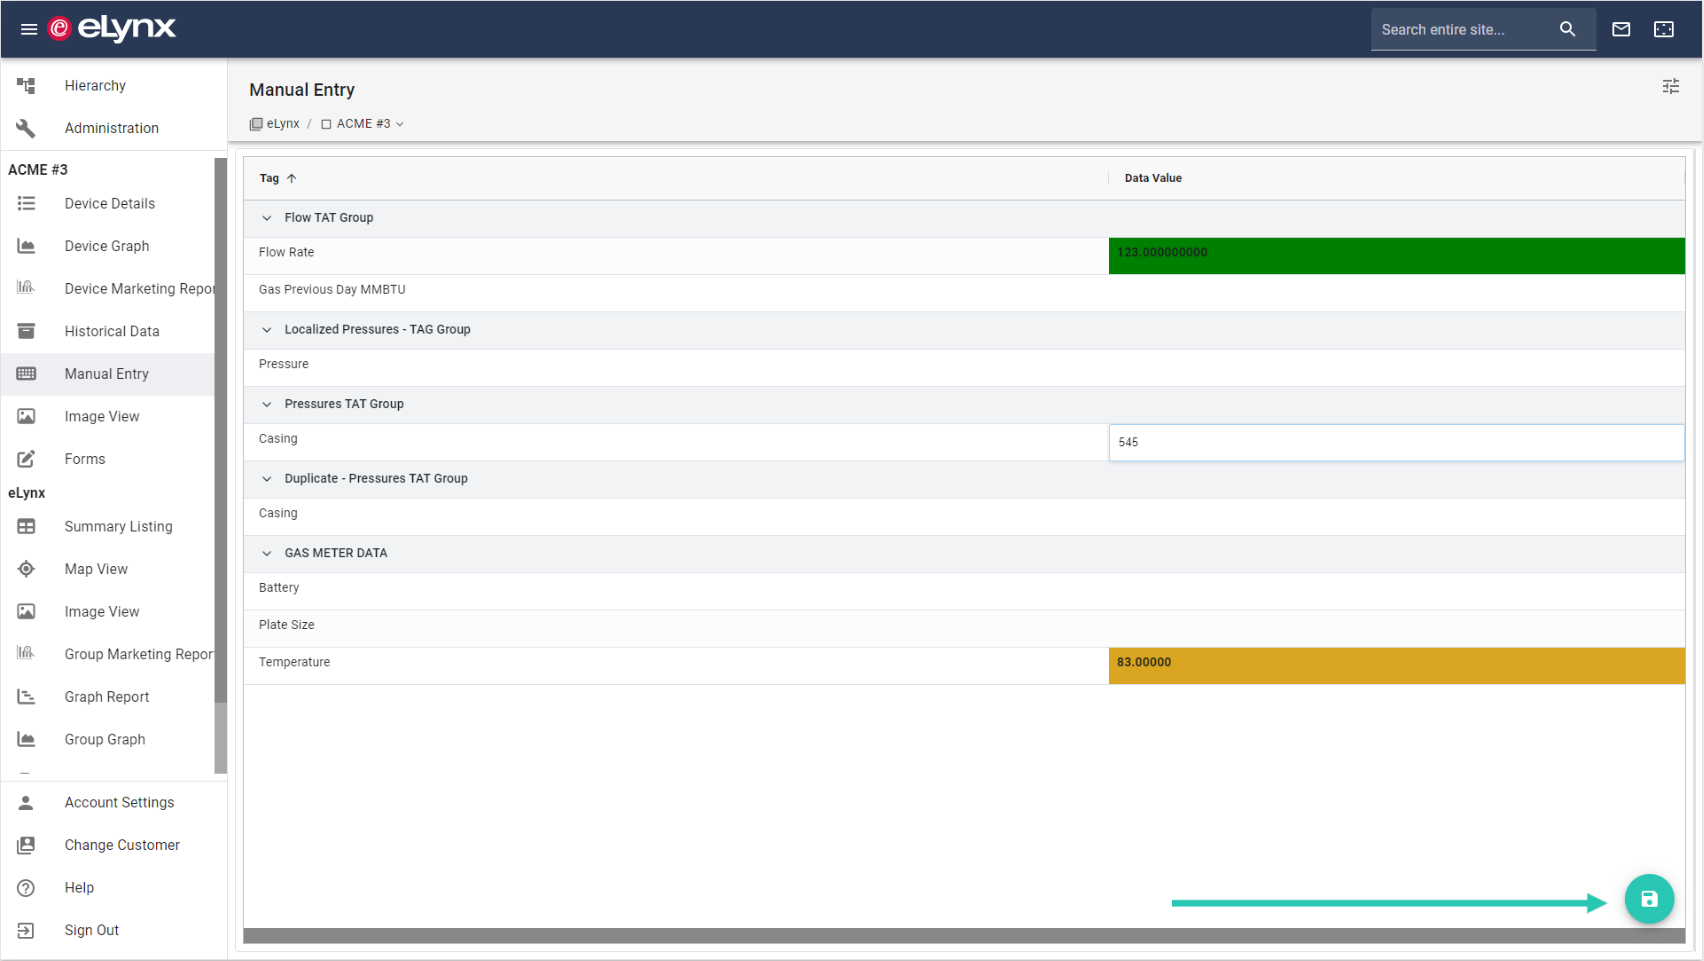The width and height of the screenshot is (1704, 961).
Task: Collapse the GAS METER DATA group
Action: [267, 553]
